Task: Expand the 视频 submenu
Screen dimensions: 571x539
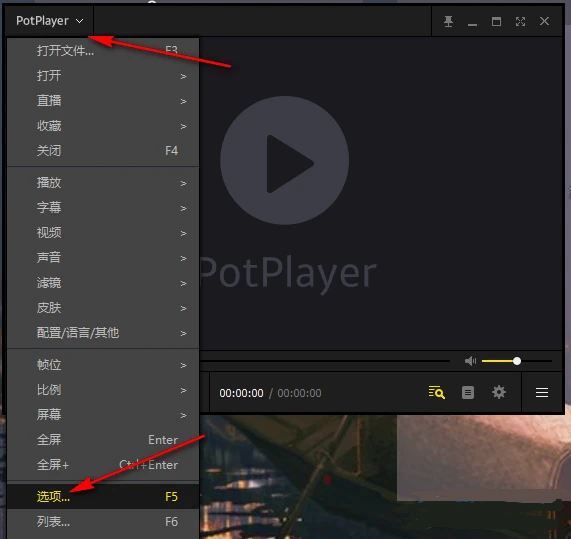Action: coord(103,232)
